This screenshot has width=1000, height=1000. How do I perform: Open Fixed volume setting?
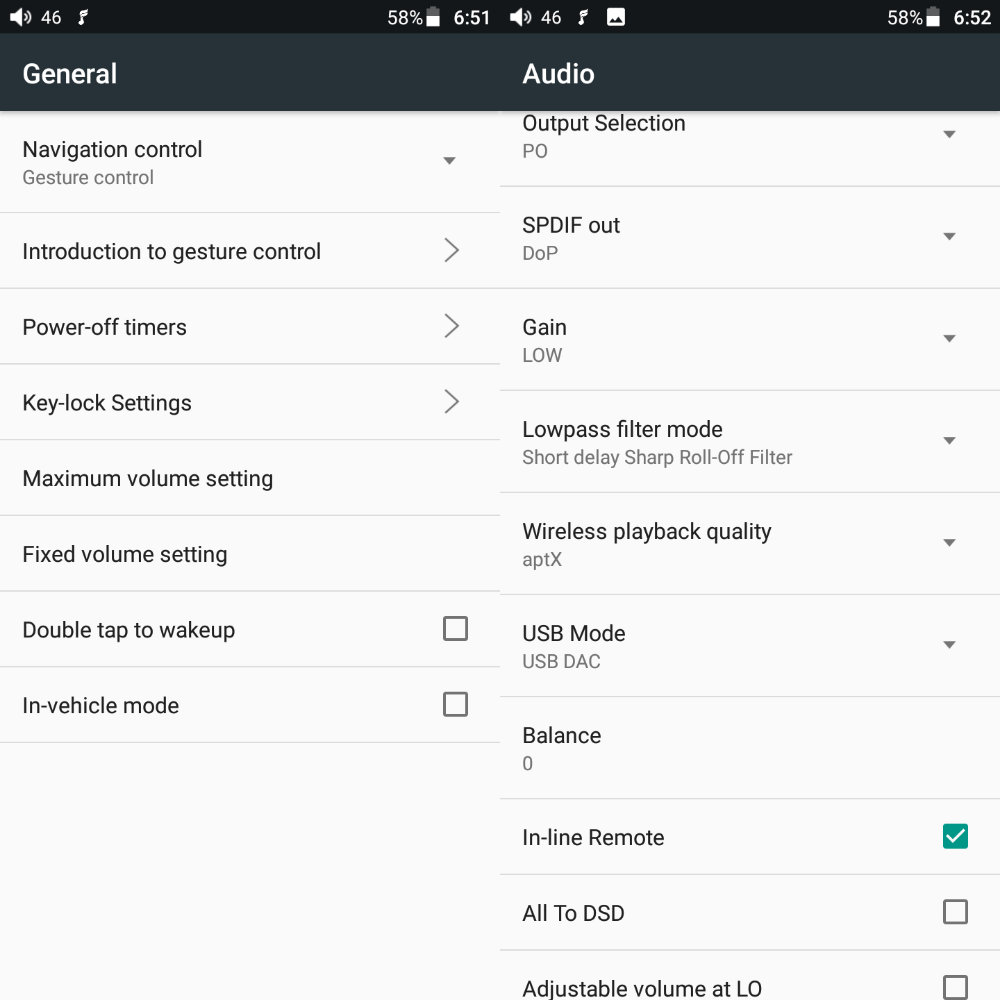125,554
